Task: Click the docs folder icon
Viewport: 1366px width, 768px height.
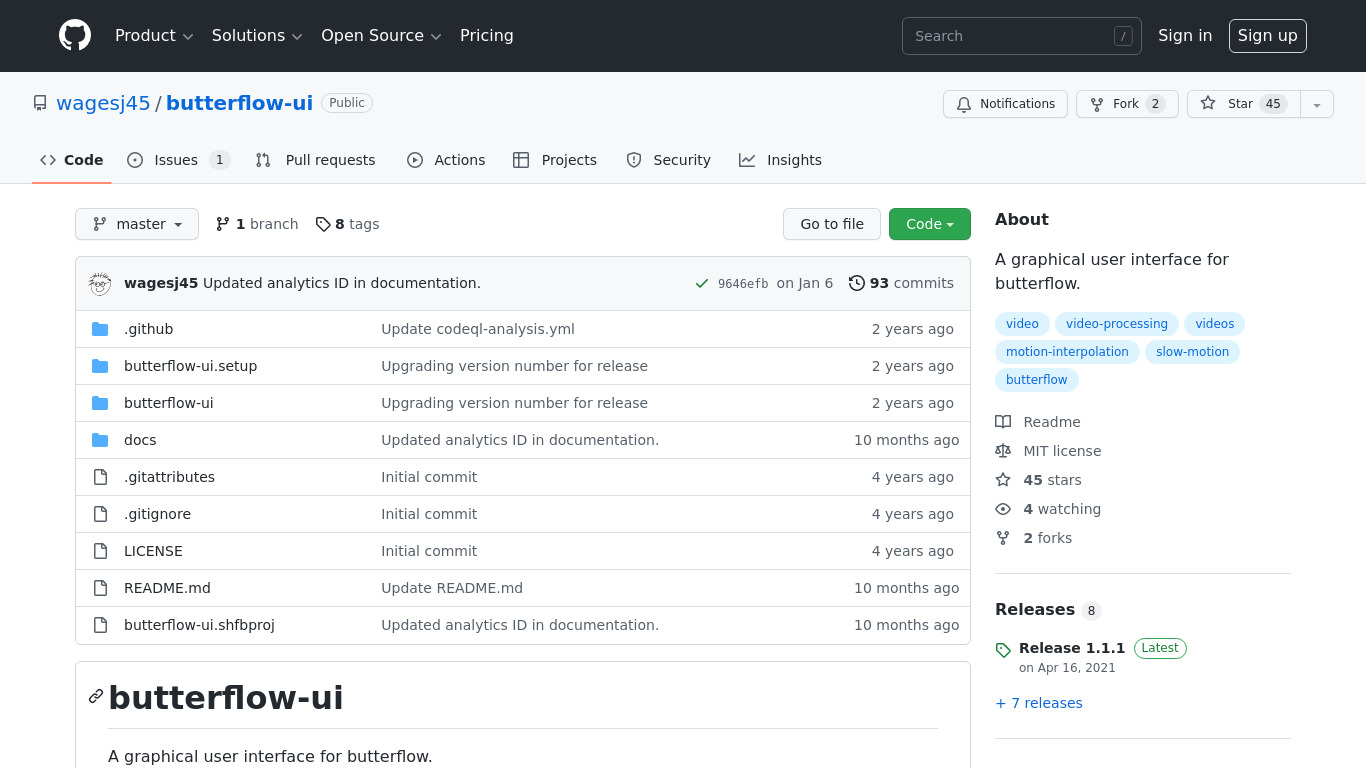Action: tap(100, 440)
